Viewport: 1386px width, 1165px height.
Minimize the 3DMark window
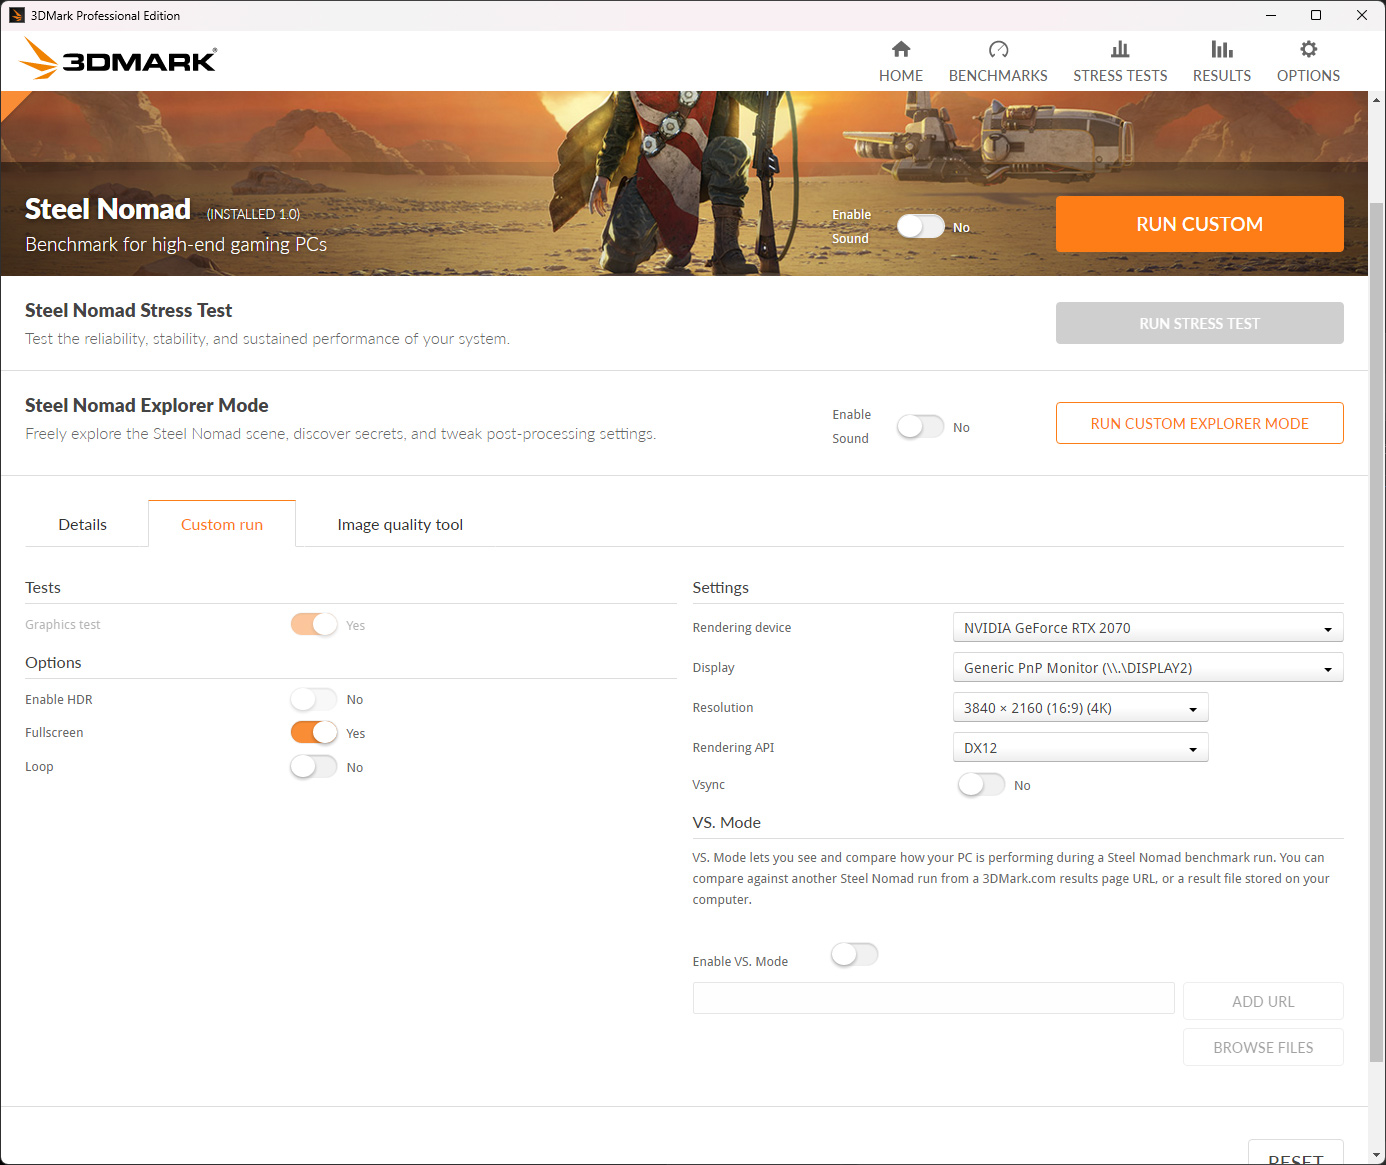(x=1271, y=15)
